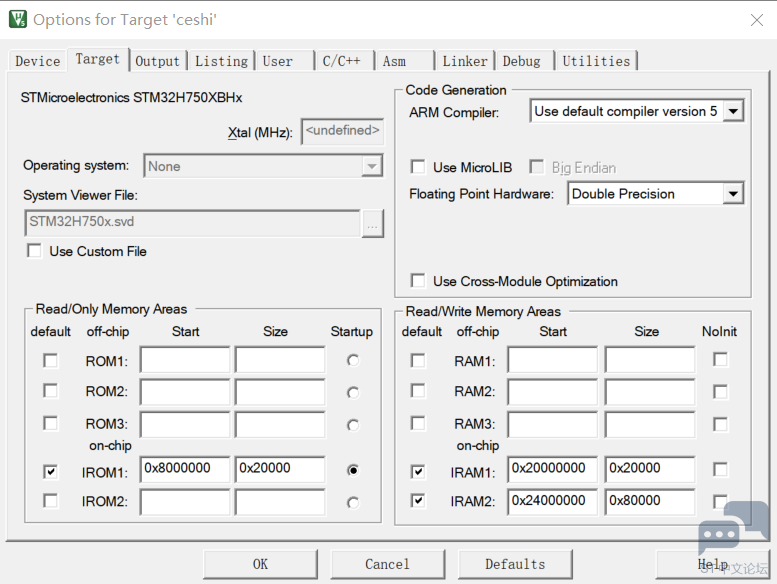Restore settings with Defaults button
This screenshot has width=777, height=584.
(x=515, y=564)
